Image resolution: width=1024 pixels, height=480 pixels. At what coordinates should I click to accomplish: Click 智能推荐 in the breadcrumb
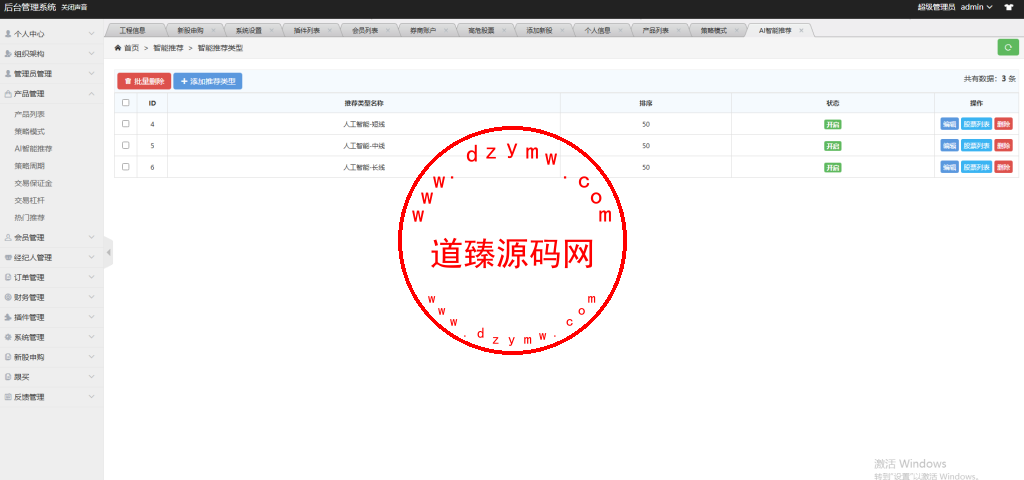pos(168,48)
